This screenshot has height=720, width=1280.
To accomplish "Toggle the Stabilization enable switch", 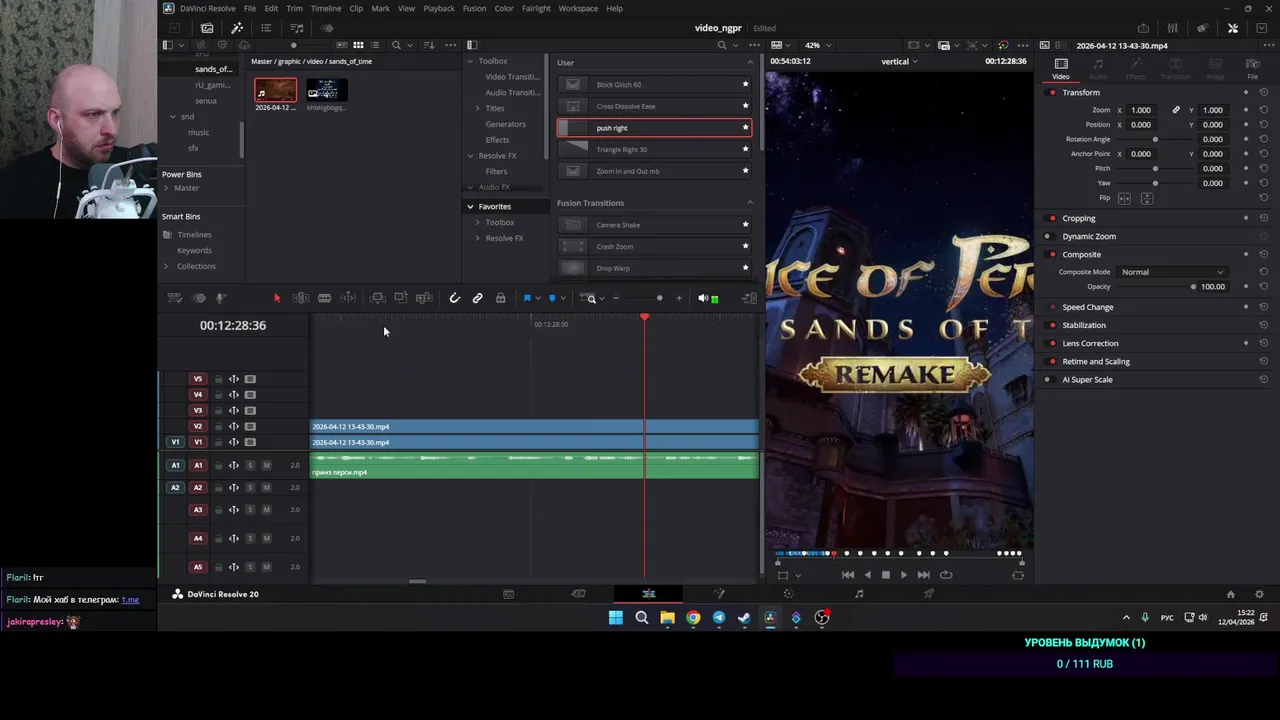I will click(1052, 325).
